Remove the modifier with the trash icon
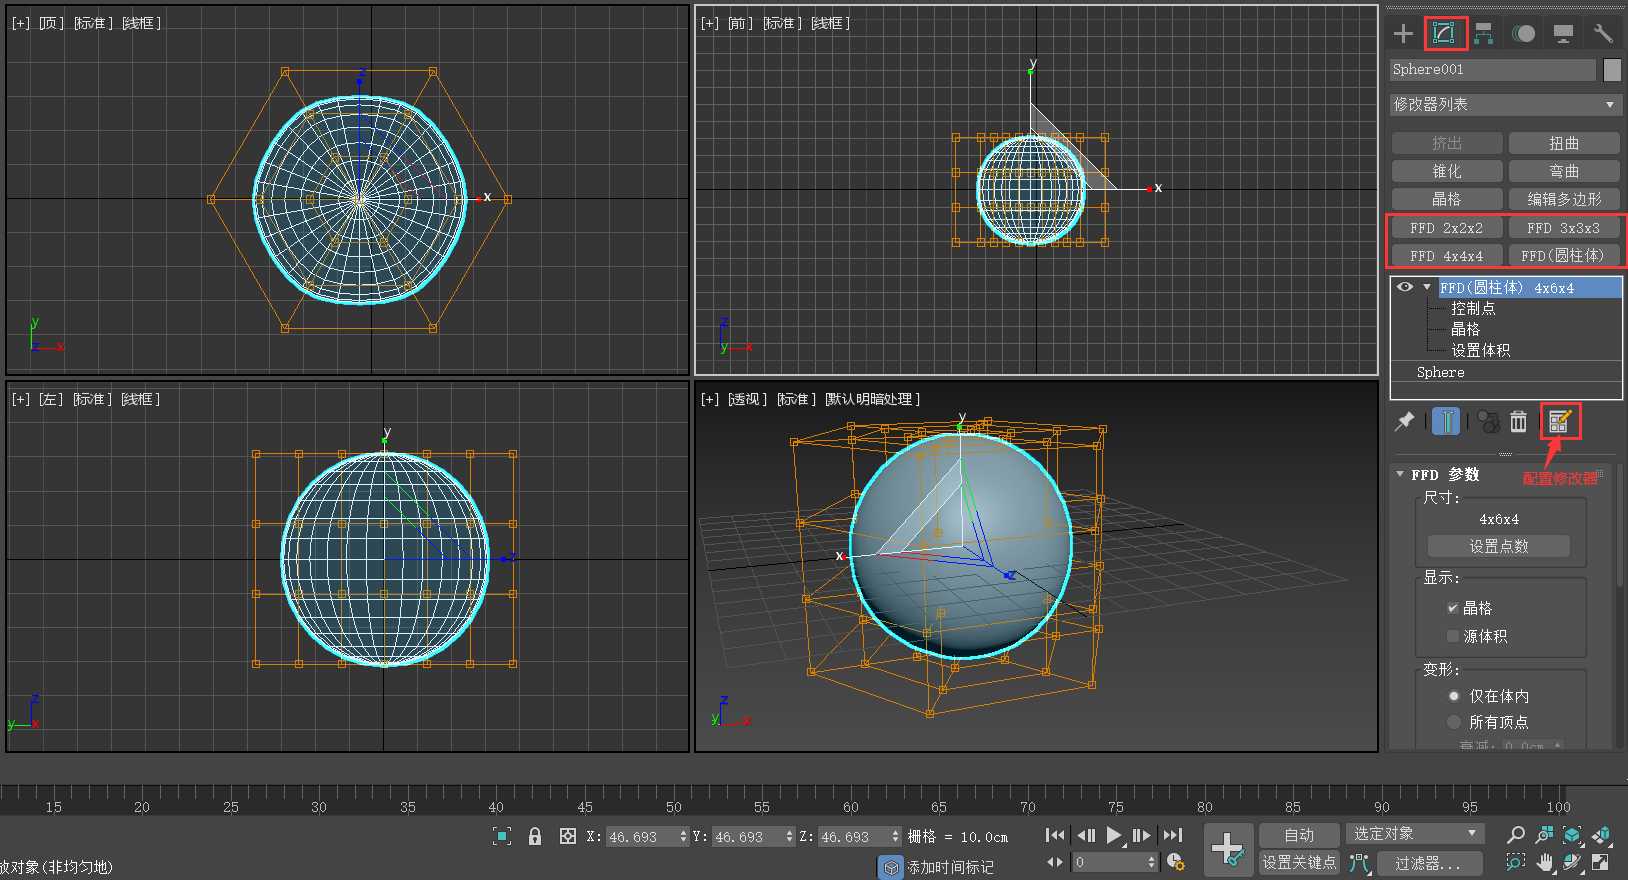This screenshot has height=880, width=1628. (1518, 422)
